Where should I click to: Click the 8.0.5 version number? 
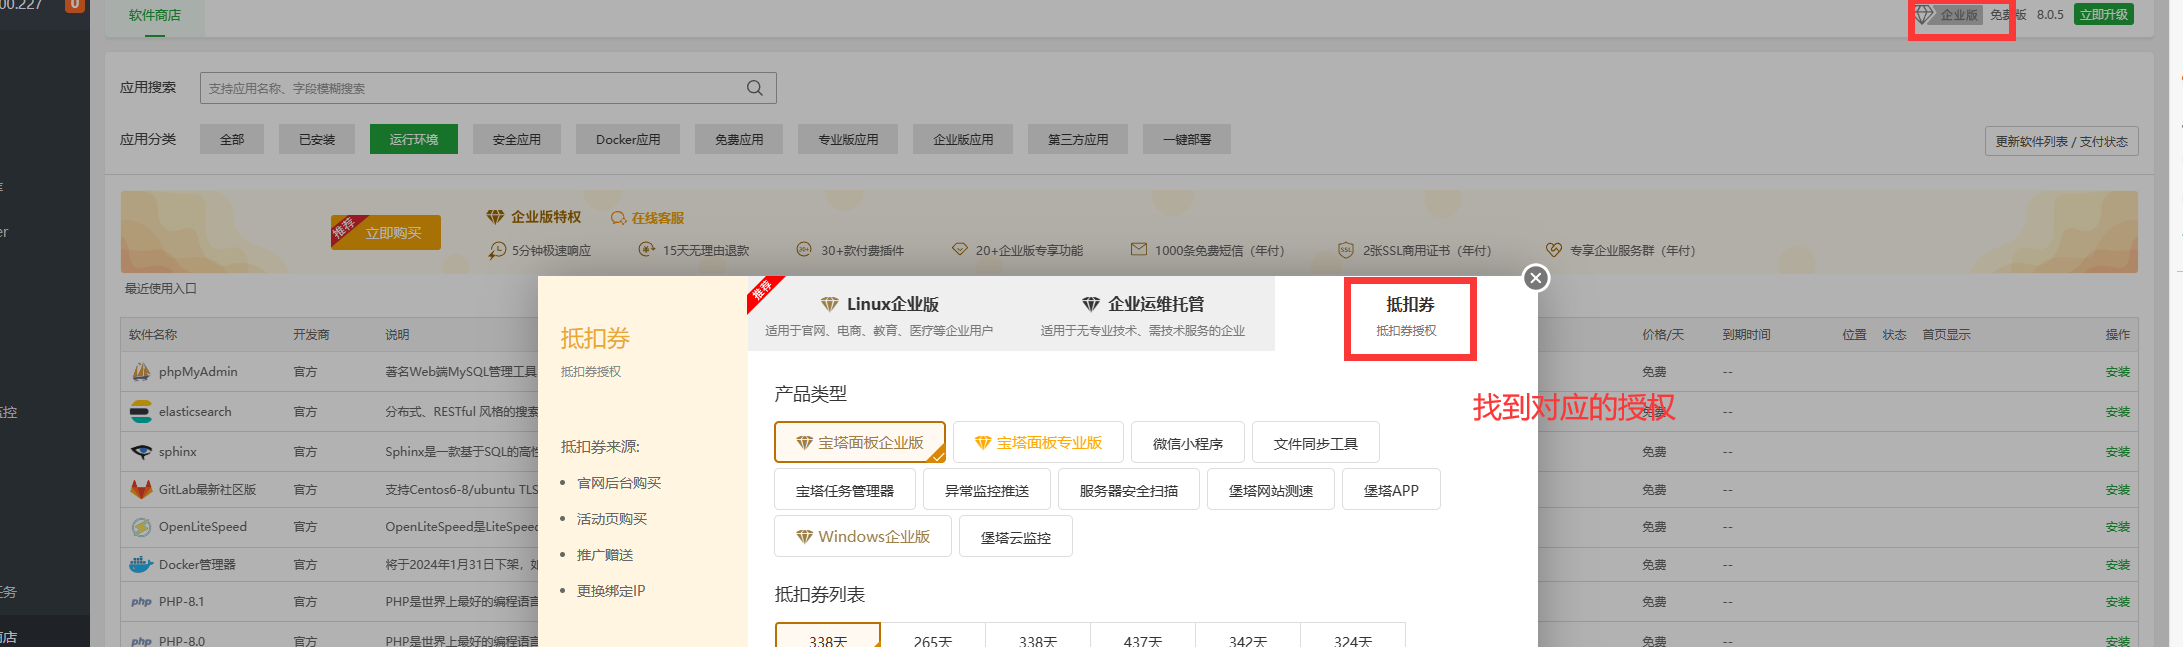pyautogui.click(x=2050, y=15)
